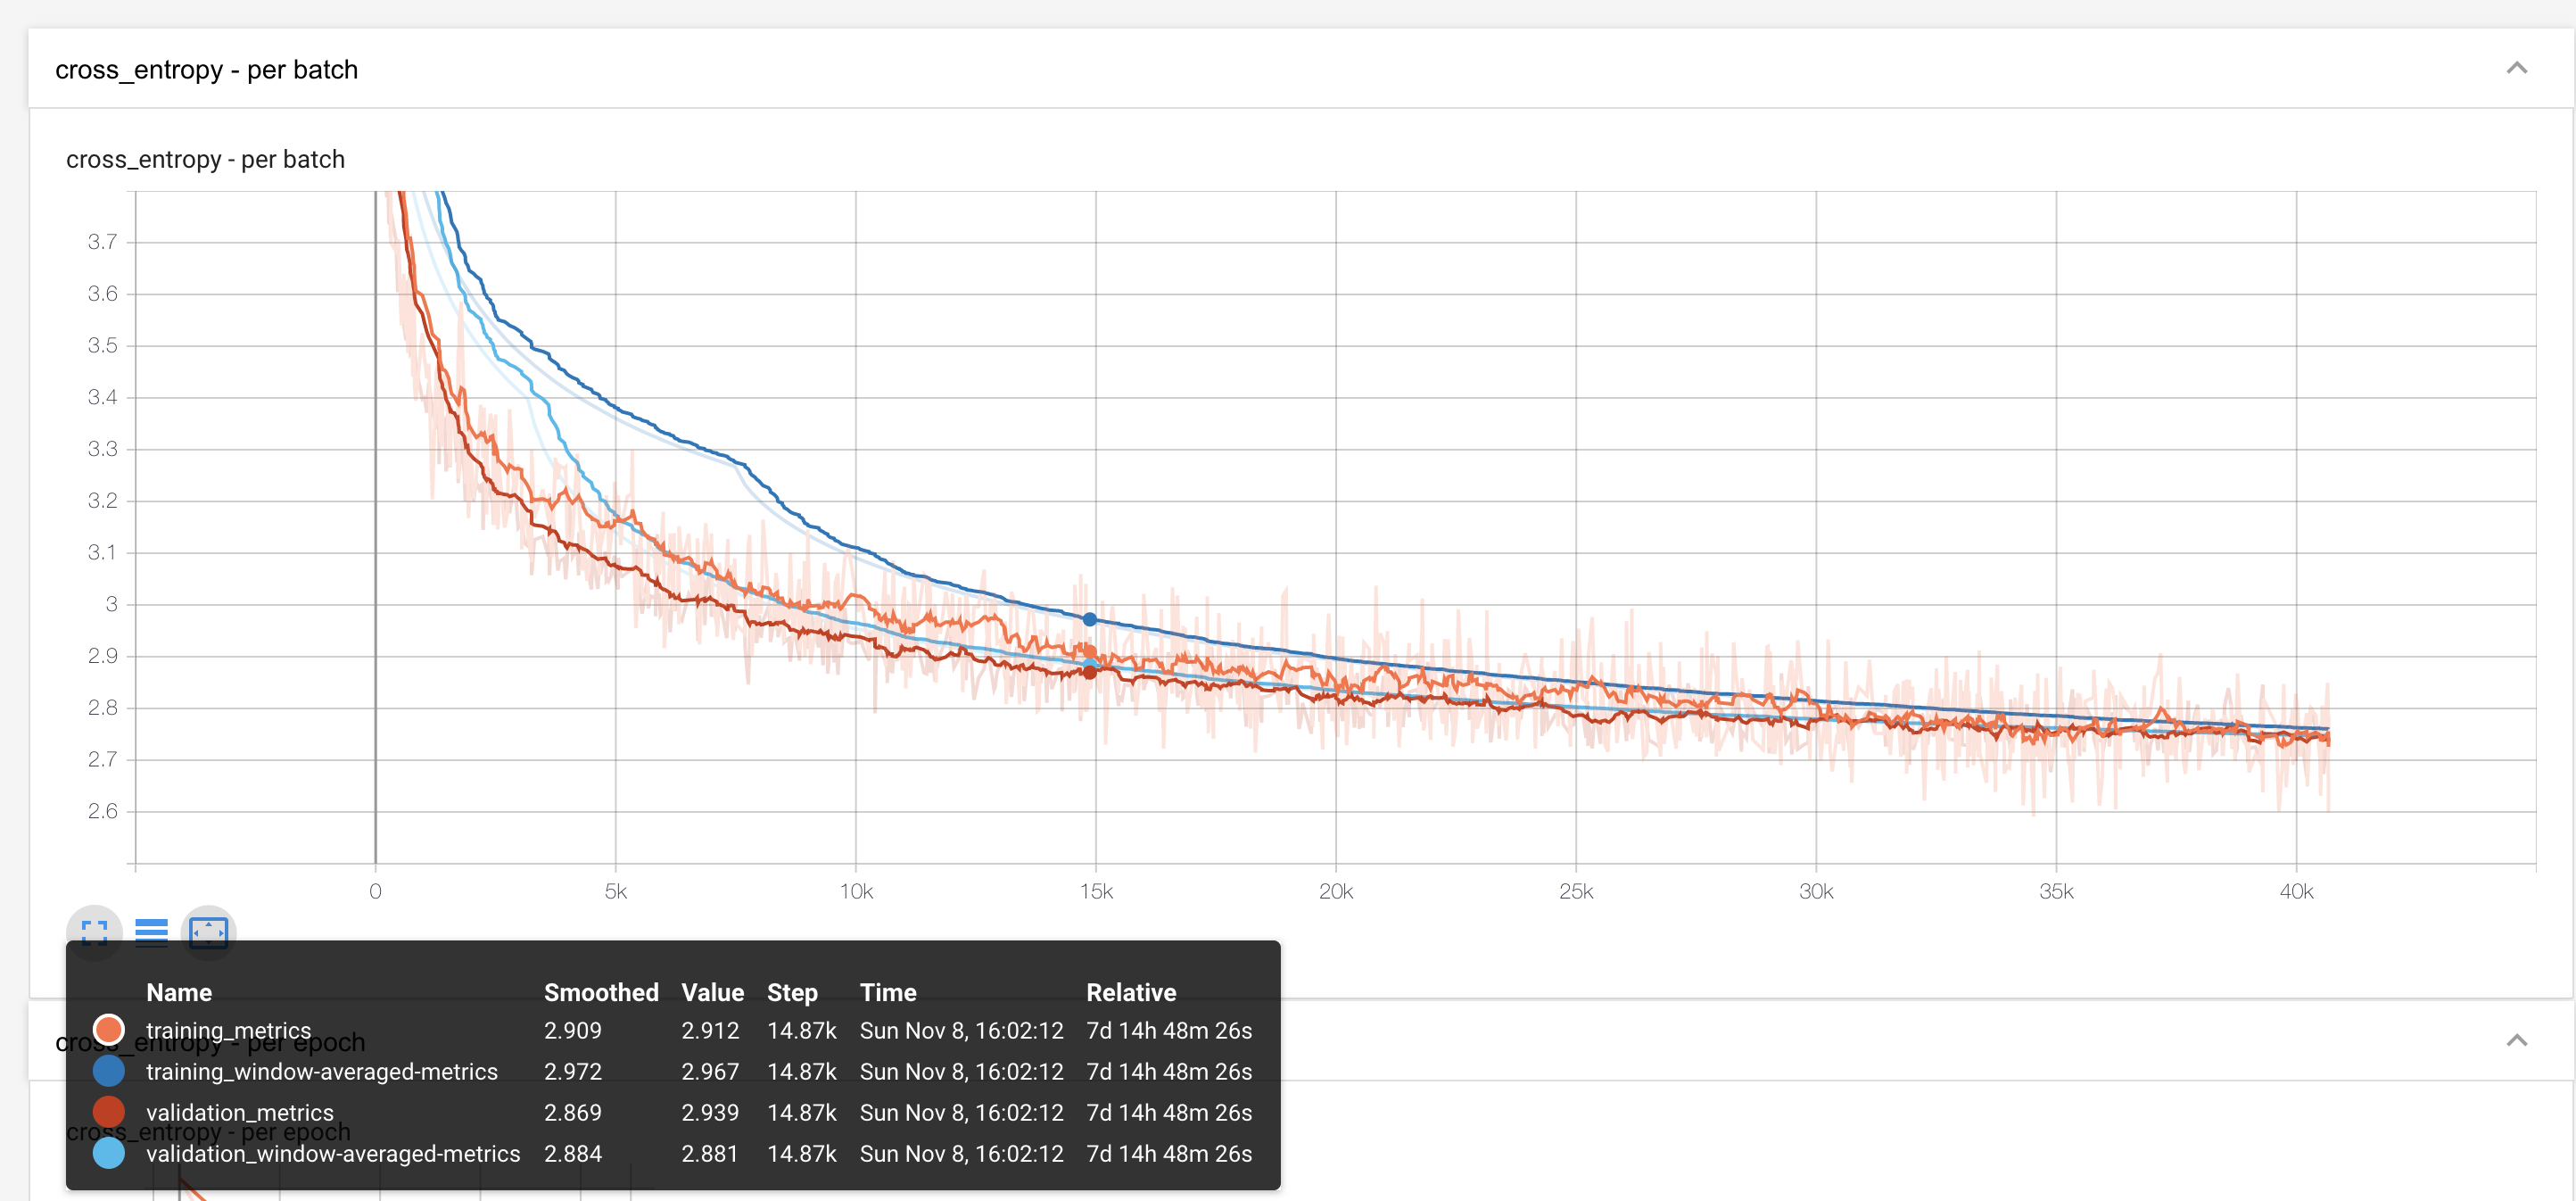
Task: Click the dark red data point marker on the chart
Action: (1089, 673)
